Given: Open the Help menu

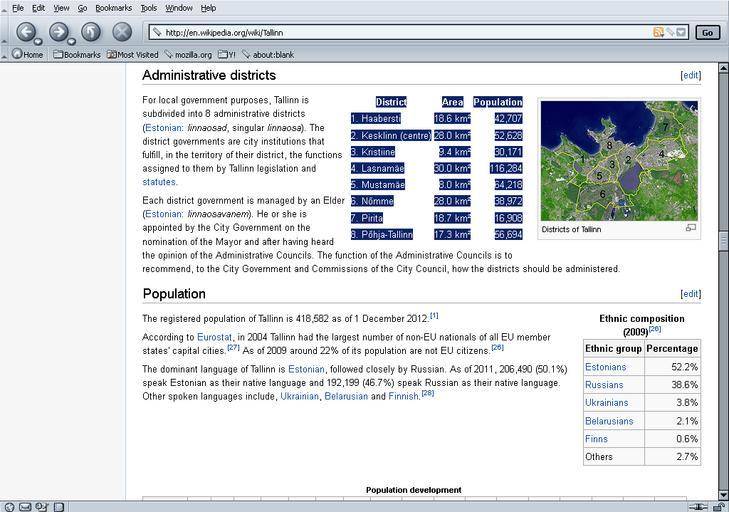Looking at the screenshot, I should (208, 8).
